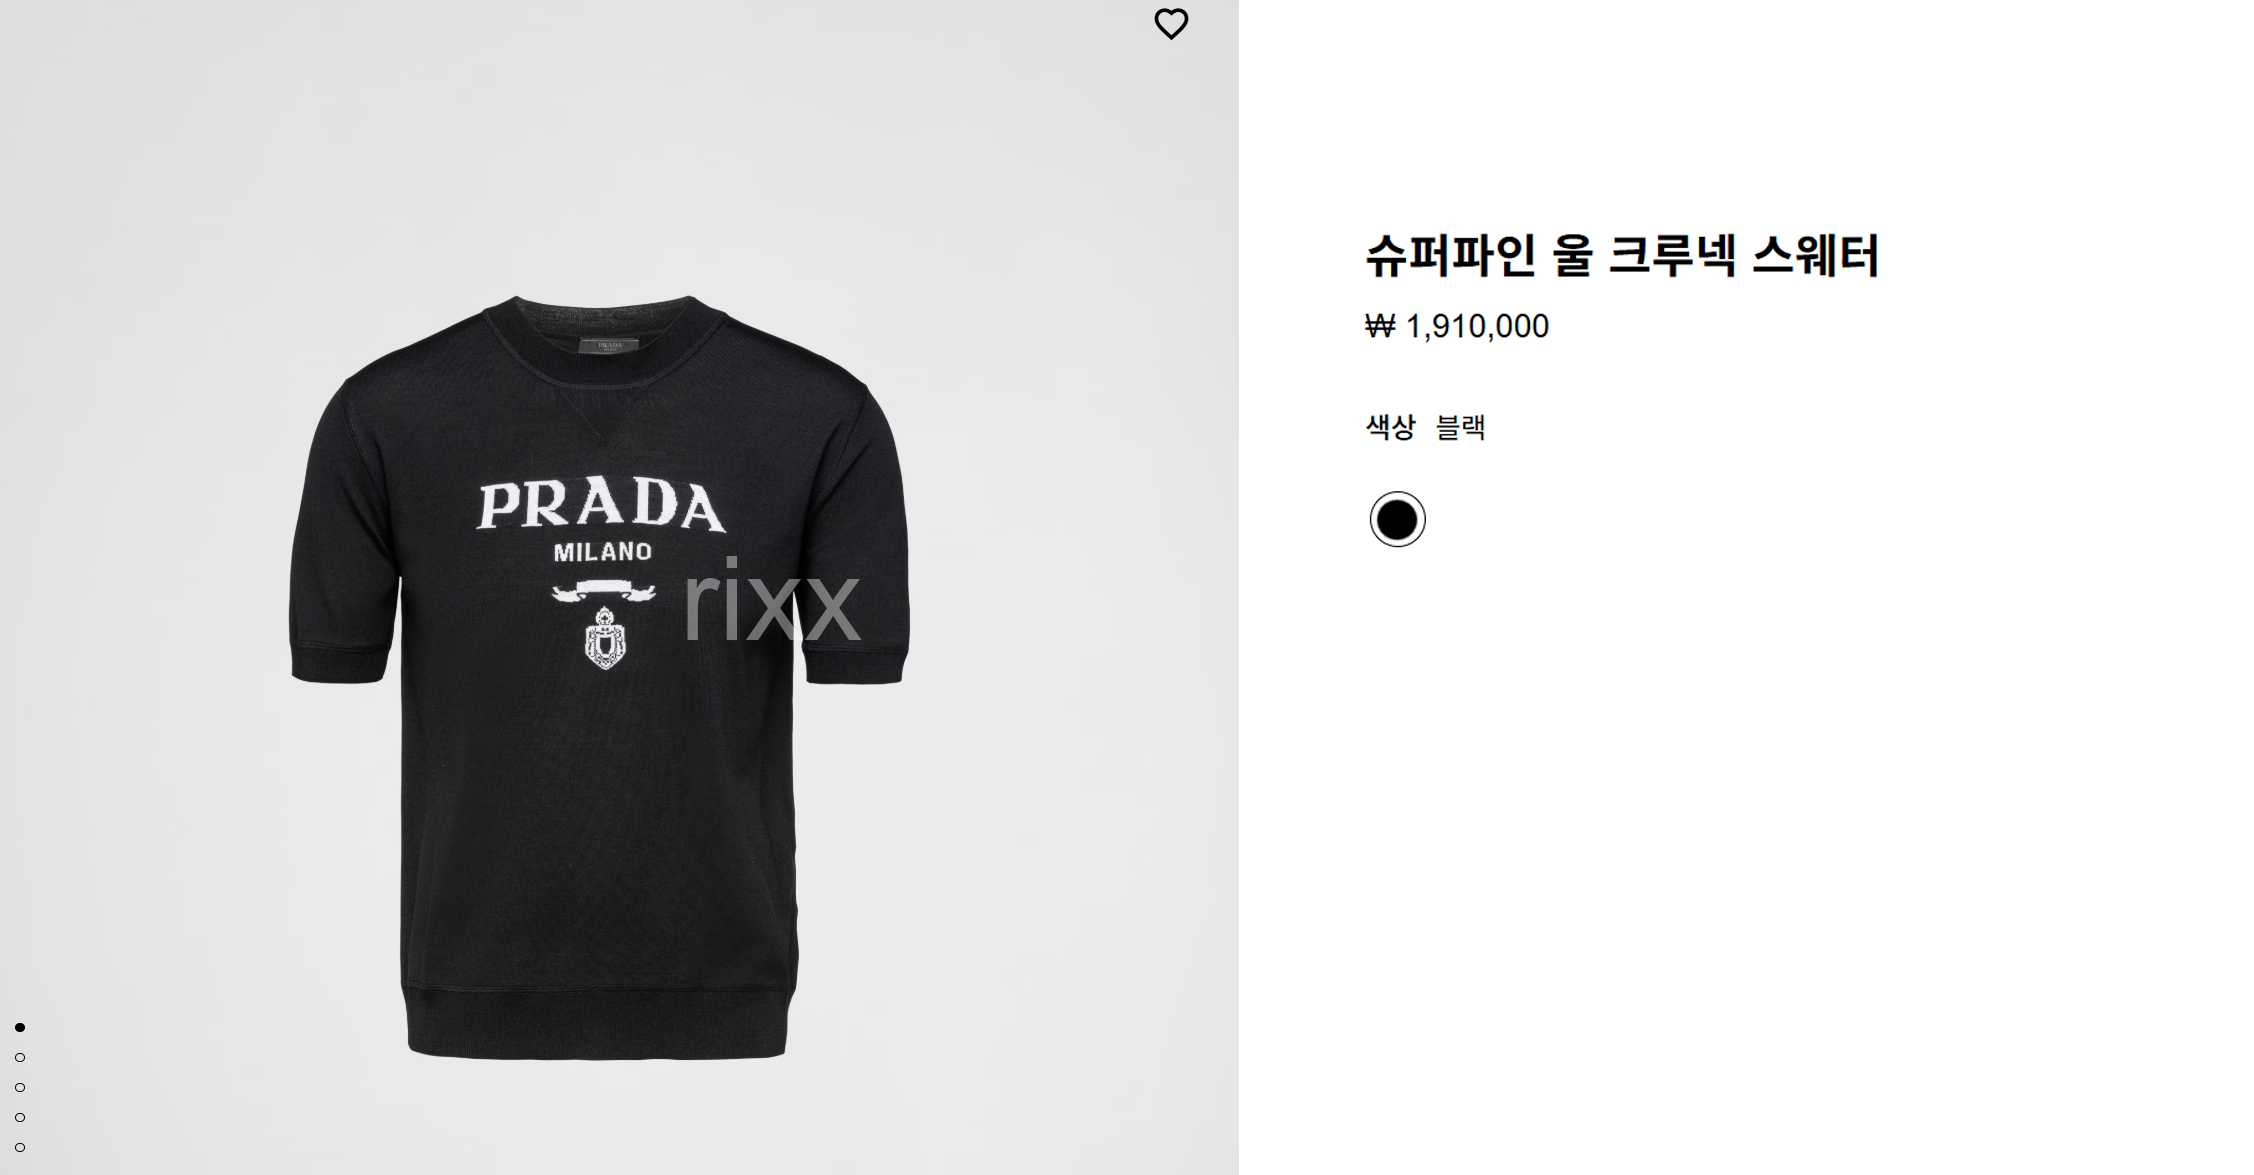Click the MILANO text on the sweater
This screenshot has height=1175, width=2254.
[x=602, y=552]
